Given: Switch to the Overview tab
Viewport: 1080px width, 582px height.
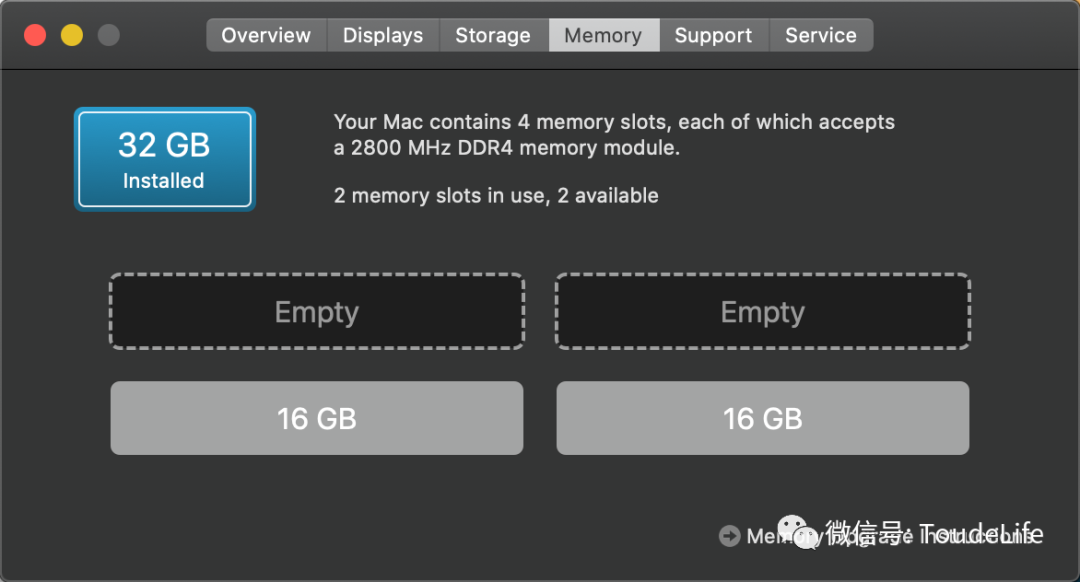Looking at the screenshot, I should pyautogui.click(x=266, y=35).
